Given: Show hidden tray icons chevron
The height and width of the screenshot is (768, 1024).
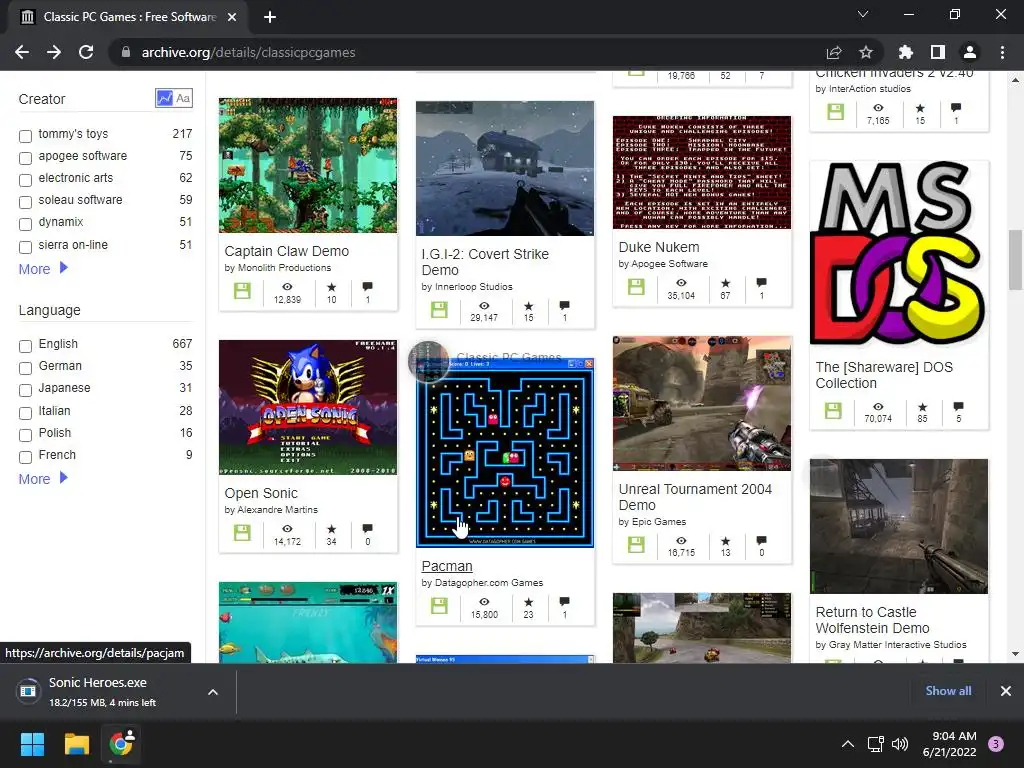Looking at the screenshot, I should pos(848,744).
